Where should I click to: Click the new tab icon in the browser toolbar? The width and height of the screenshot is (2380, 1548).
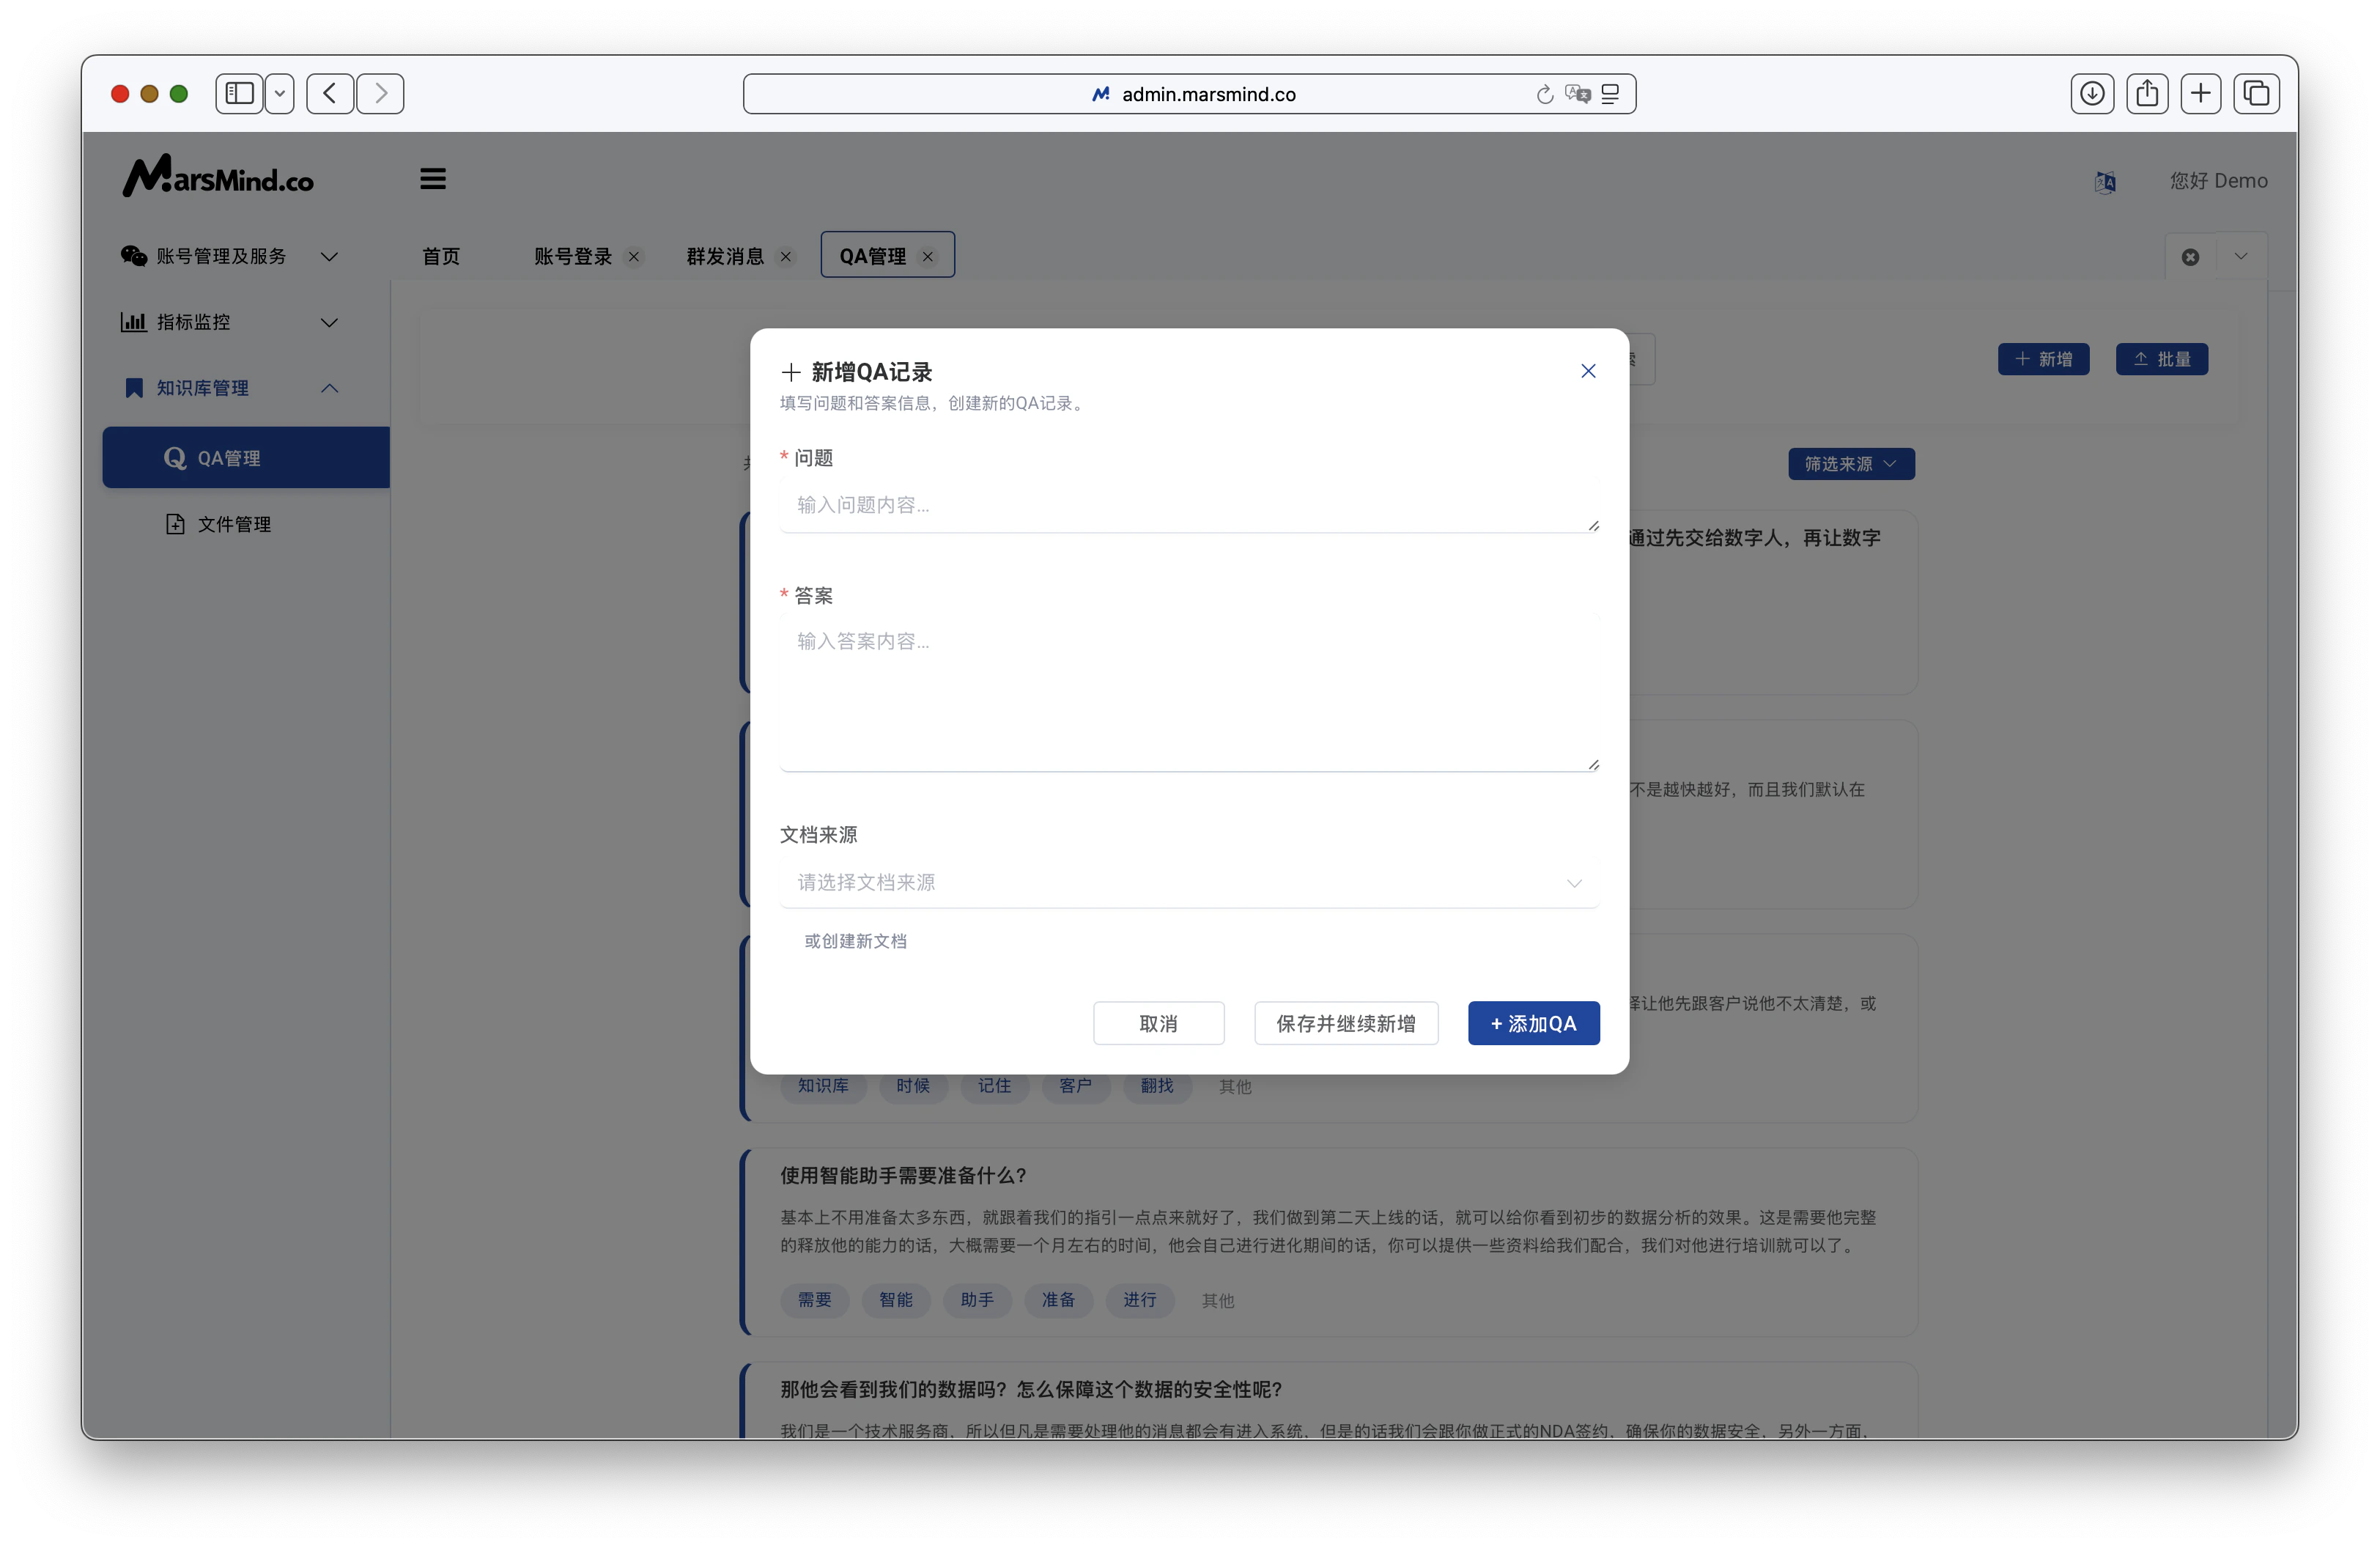pos(2201,93)
